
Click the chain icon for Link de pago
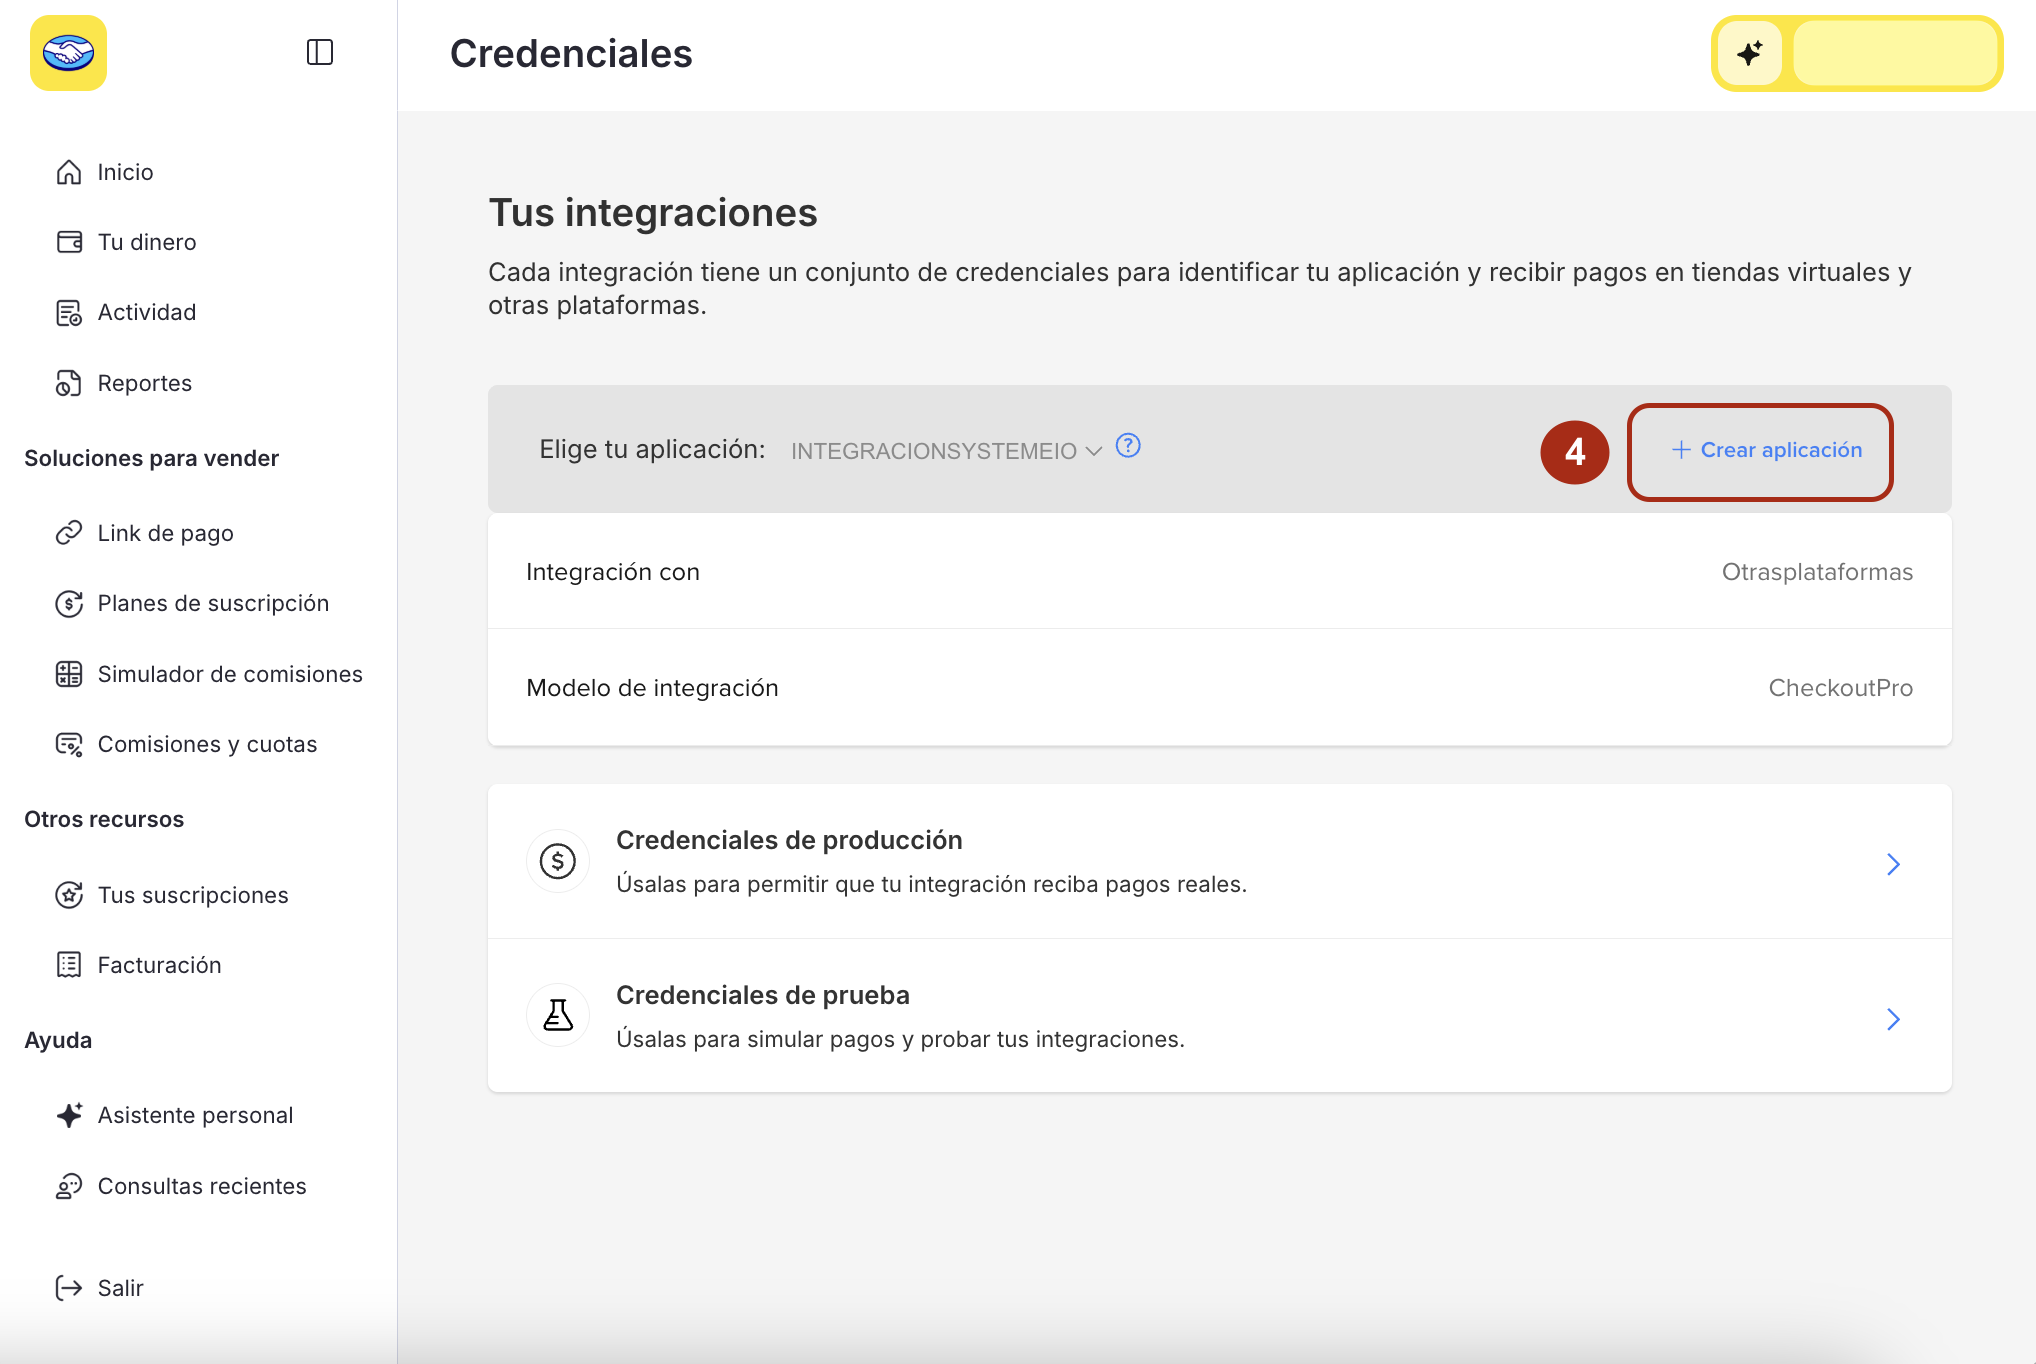[x=69, y=533]
